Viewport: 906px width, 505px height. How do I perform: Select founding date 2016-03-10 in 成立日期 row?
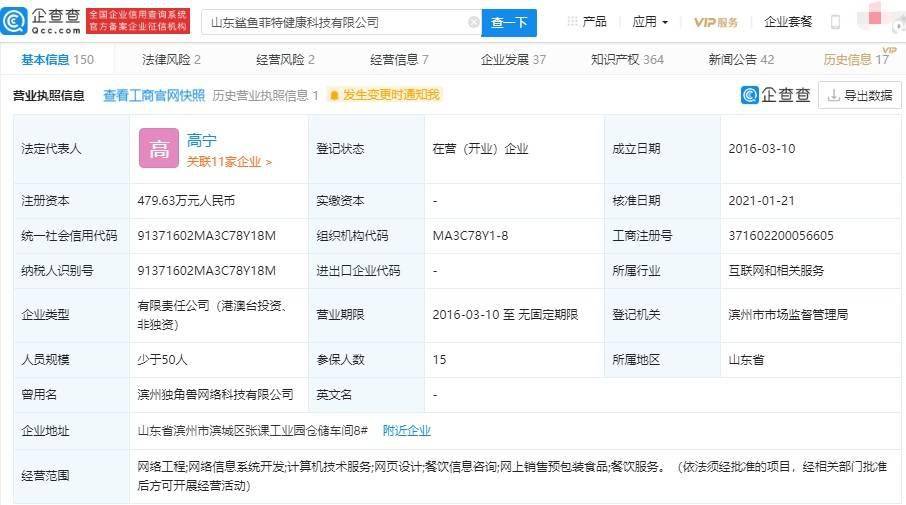click(x=762, y=148)
